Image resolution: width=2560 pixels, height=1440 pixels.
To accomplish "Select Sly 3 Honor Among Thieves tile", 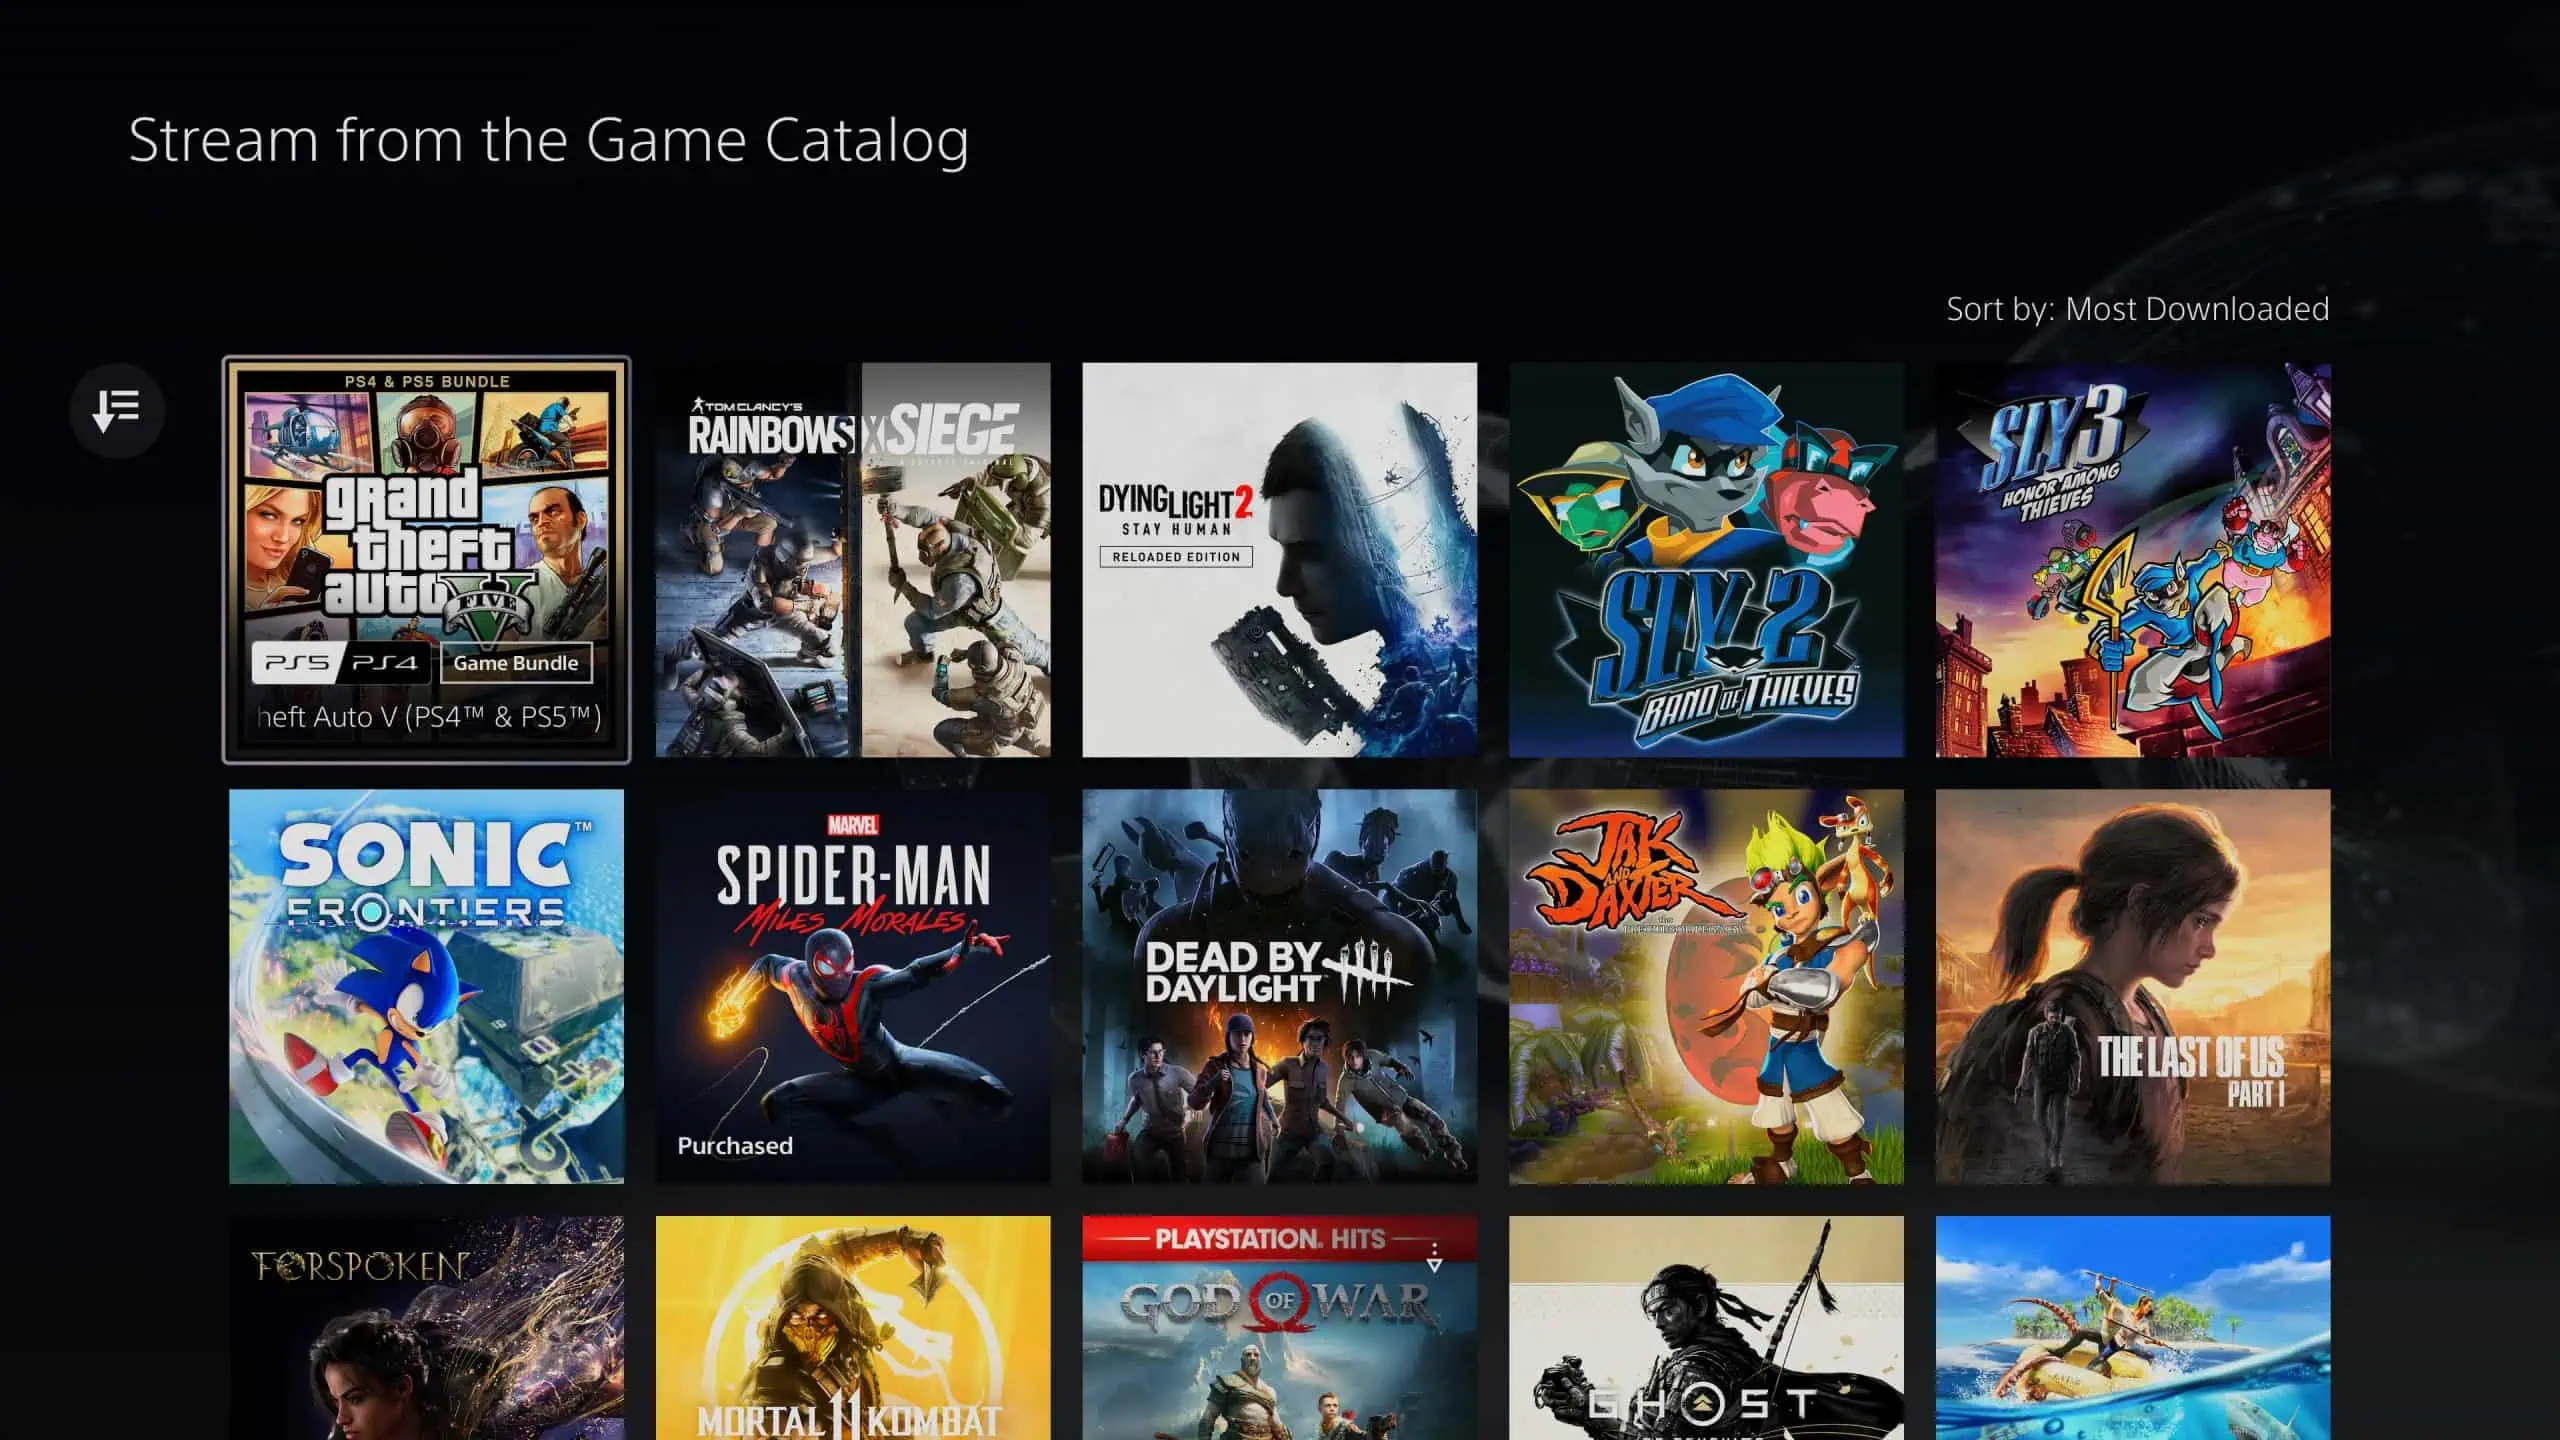I will pyautogui.click(x=2133, y=559).
